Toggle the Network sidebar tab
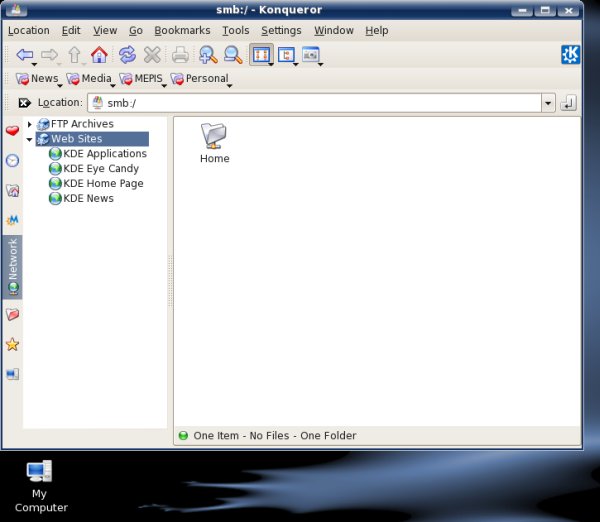 tap(12, 265)
